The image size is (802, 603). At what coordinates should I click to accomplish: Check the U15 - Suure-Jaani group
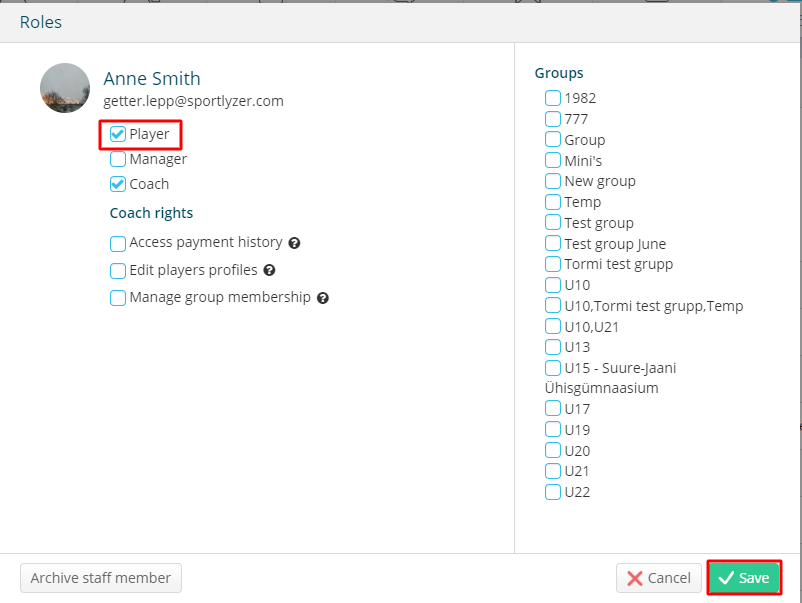pos(553,368)
